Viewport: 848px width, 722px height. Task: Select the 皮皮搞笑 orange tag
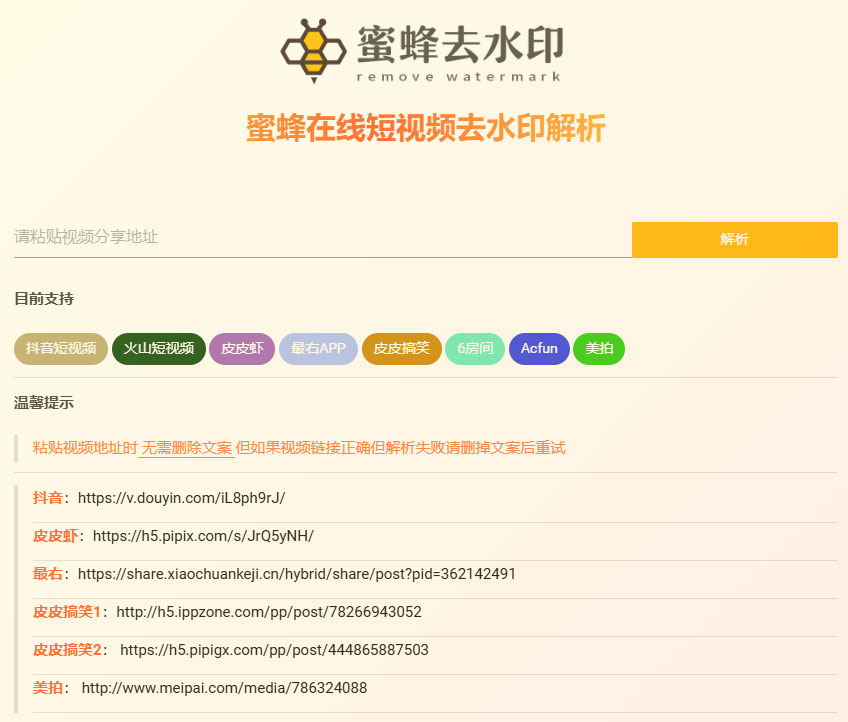coord(402,349)
